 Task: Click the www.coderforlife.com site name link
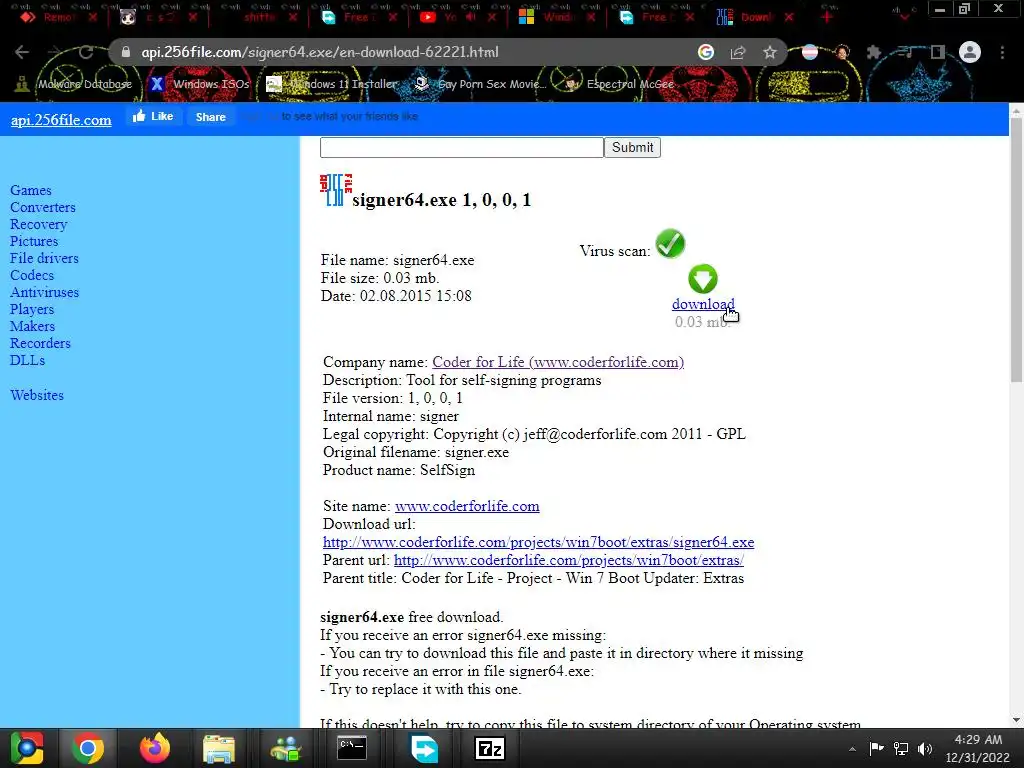click(x=467, y=506)
